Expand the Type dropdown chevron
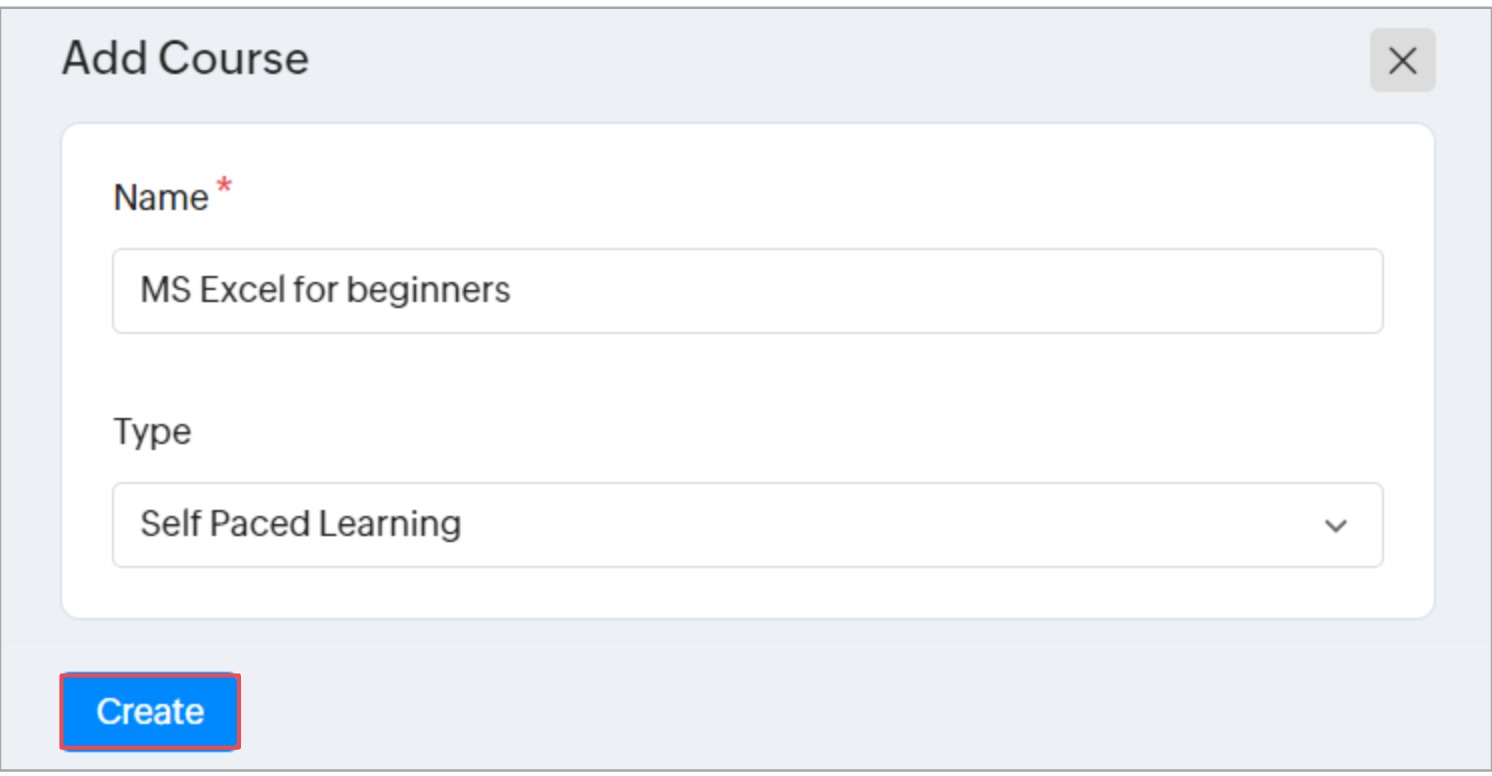Viewport: 1492px width, 776px height. click(1335, 526)
